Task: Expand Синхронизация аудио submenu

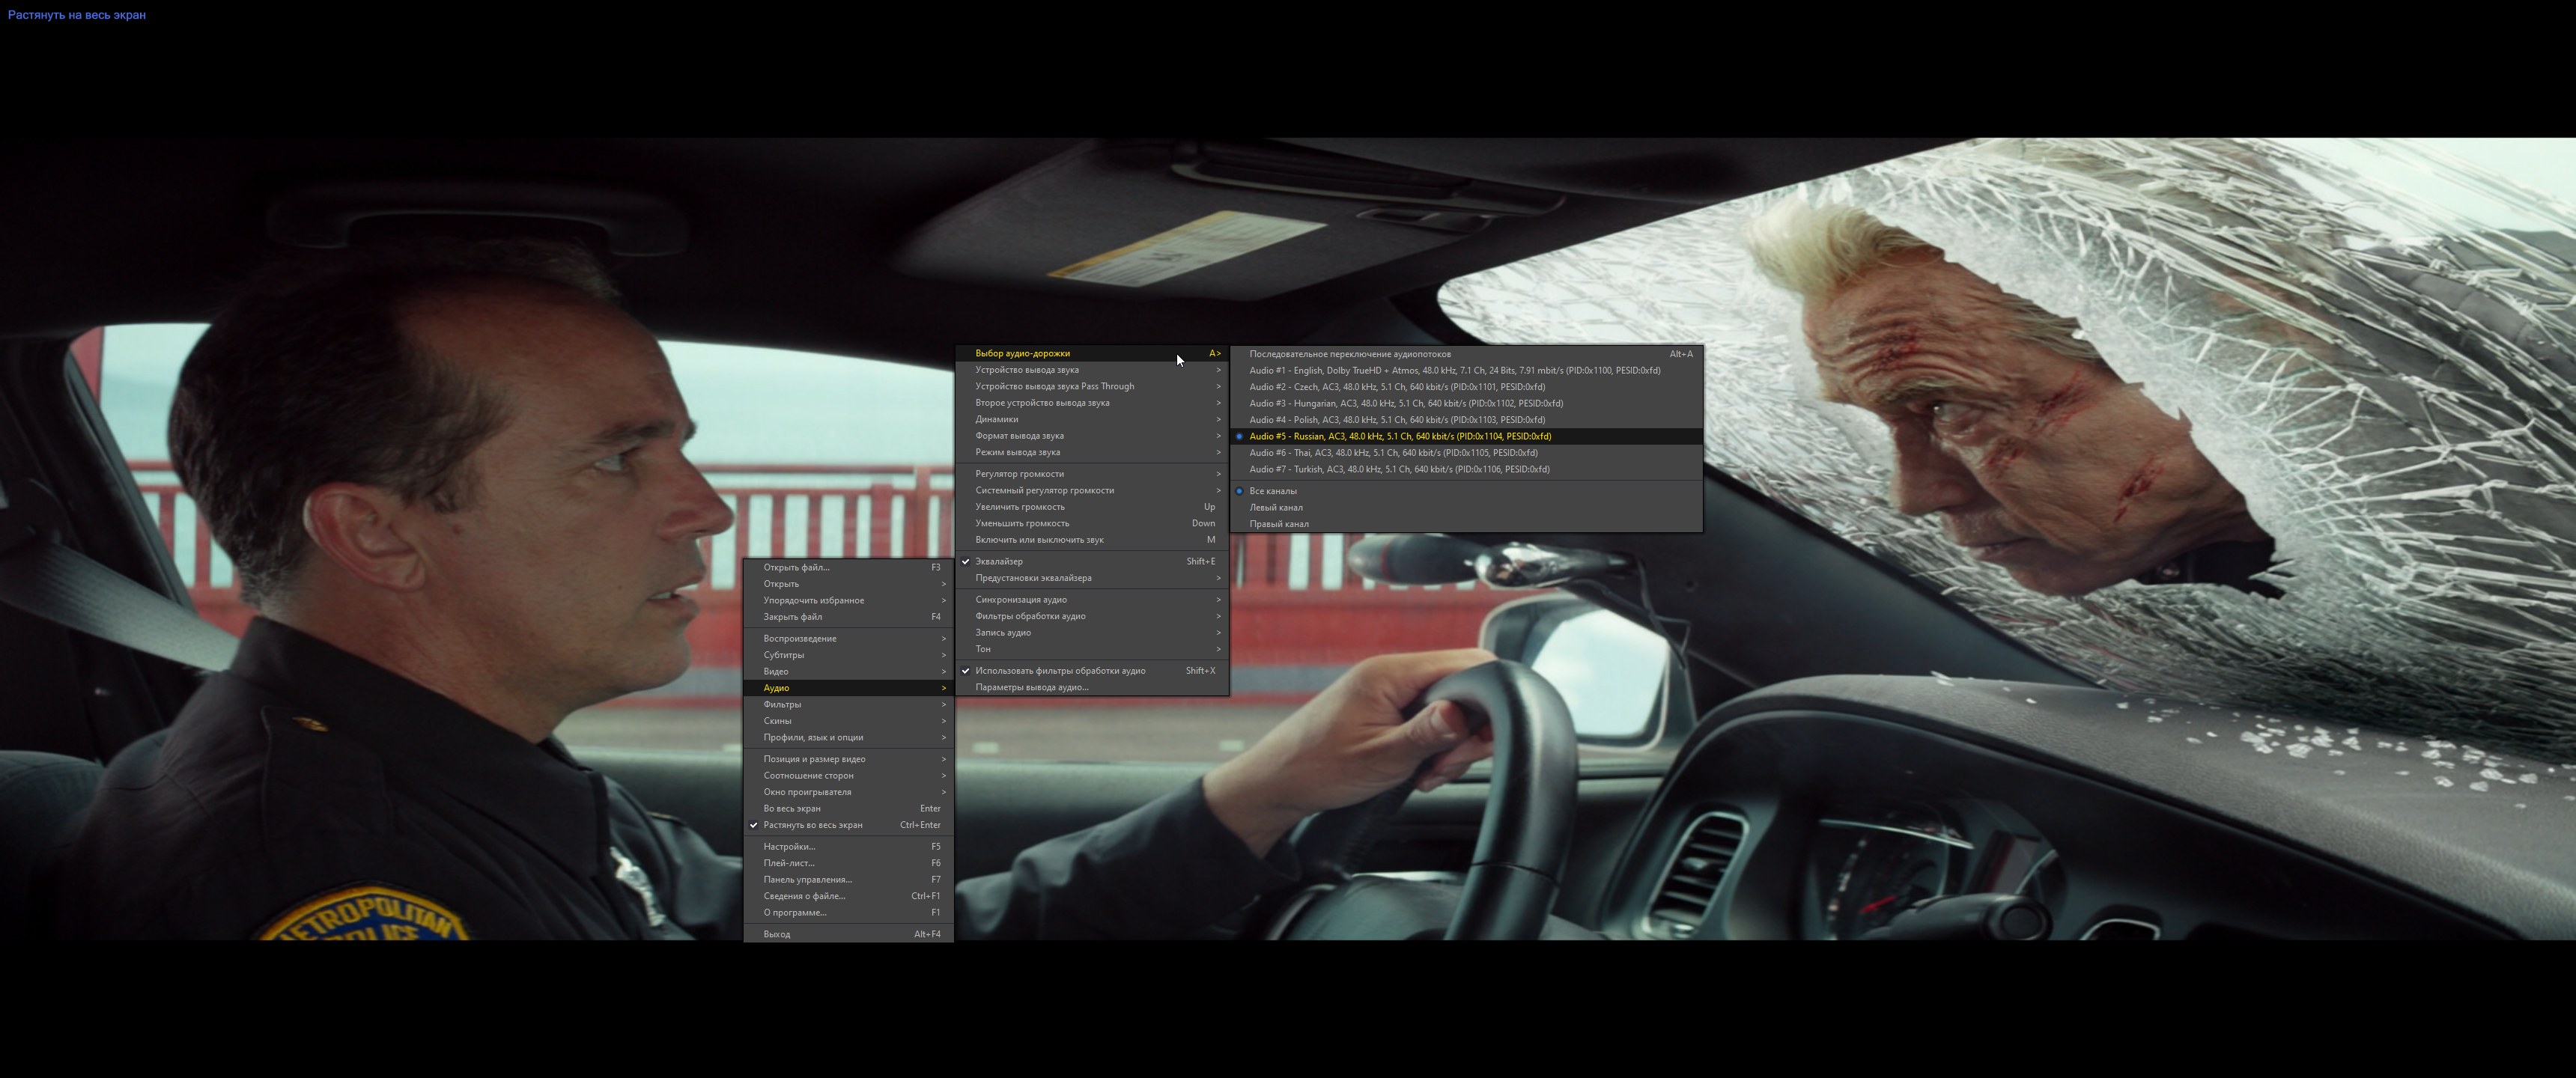Action: [1092, 600]
